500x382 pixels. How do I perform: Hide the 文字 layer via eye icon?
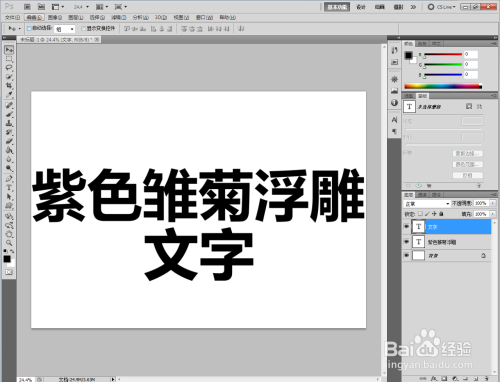click(x=406, y=227)
